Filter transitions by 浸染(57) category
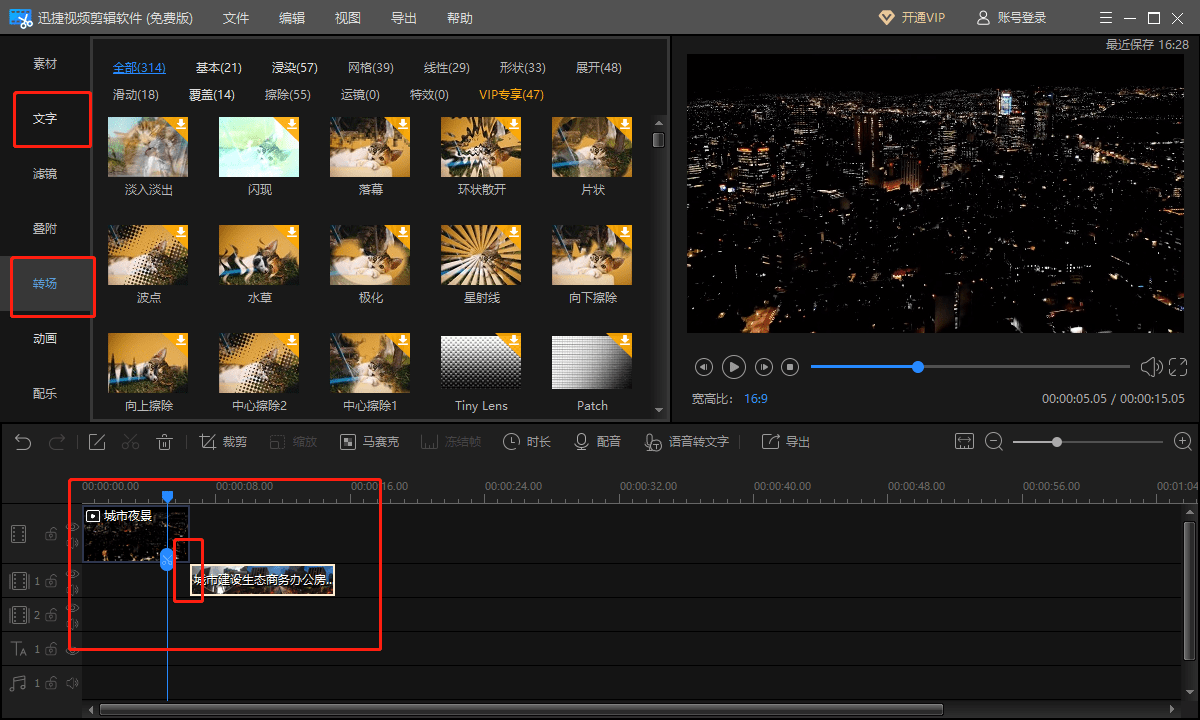1200x720 pixels. tap(295, 68)
